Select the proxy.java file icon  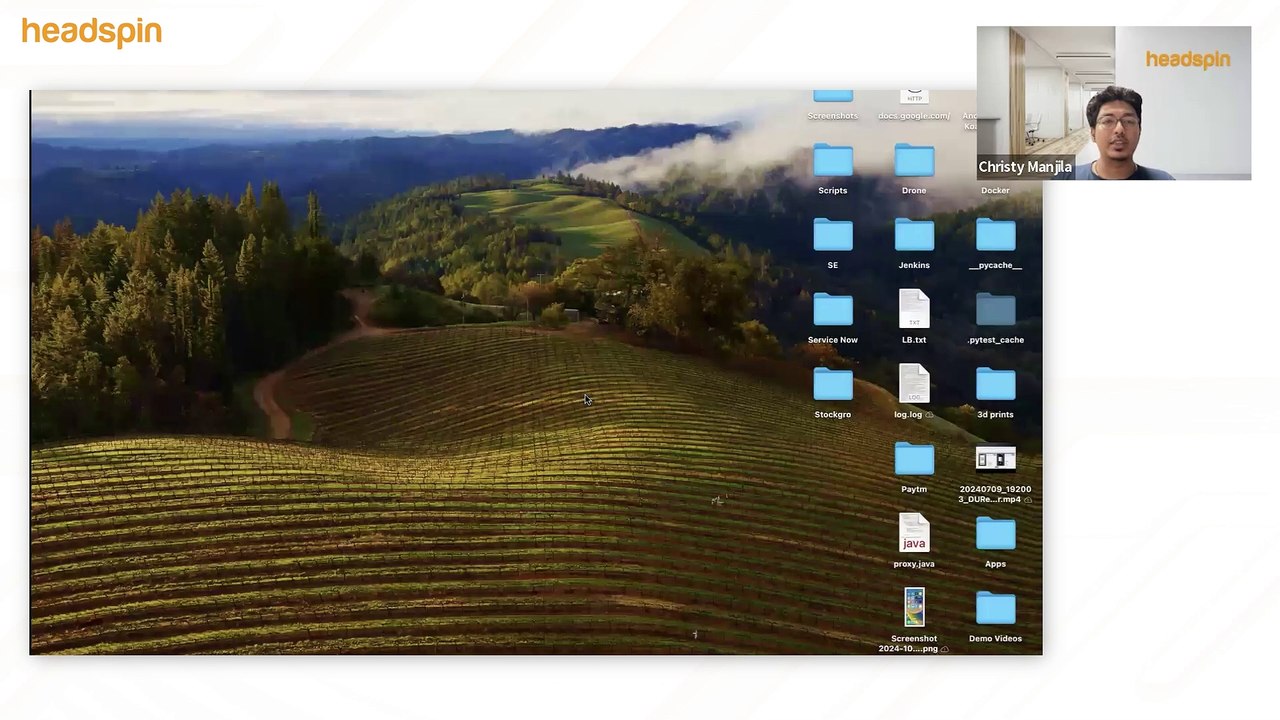coord(914,534)
